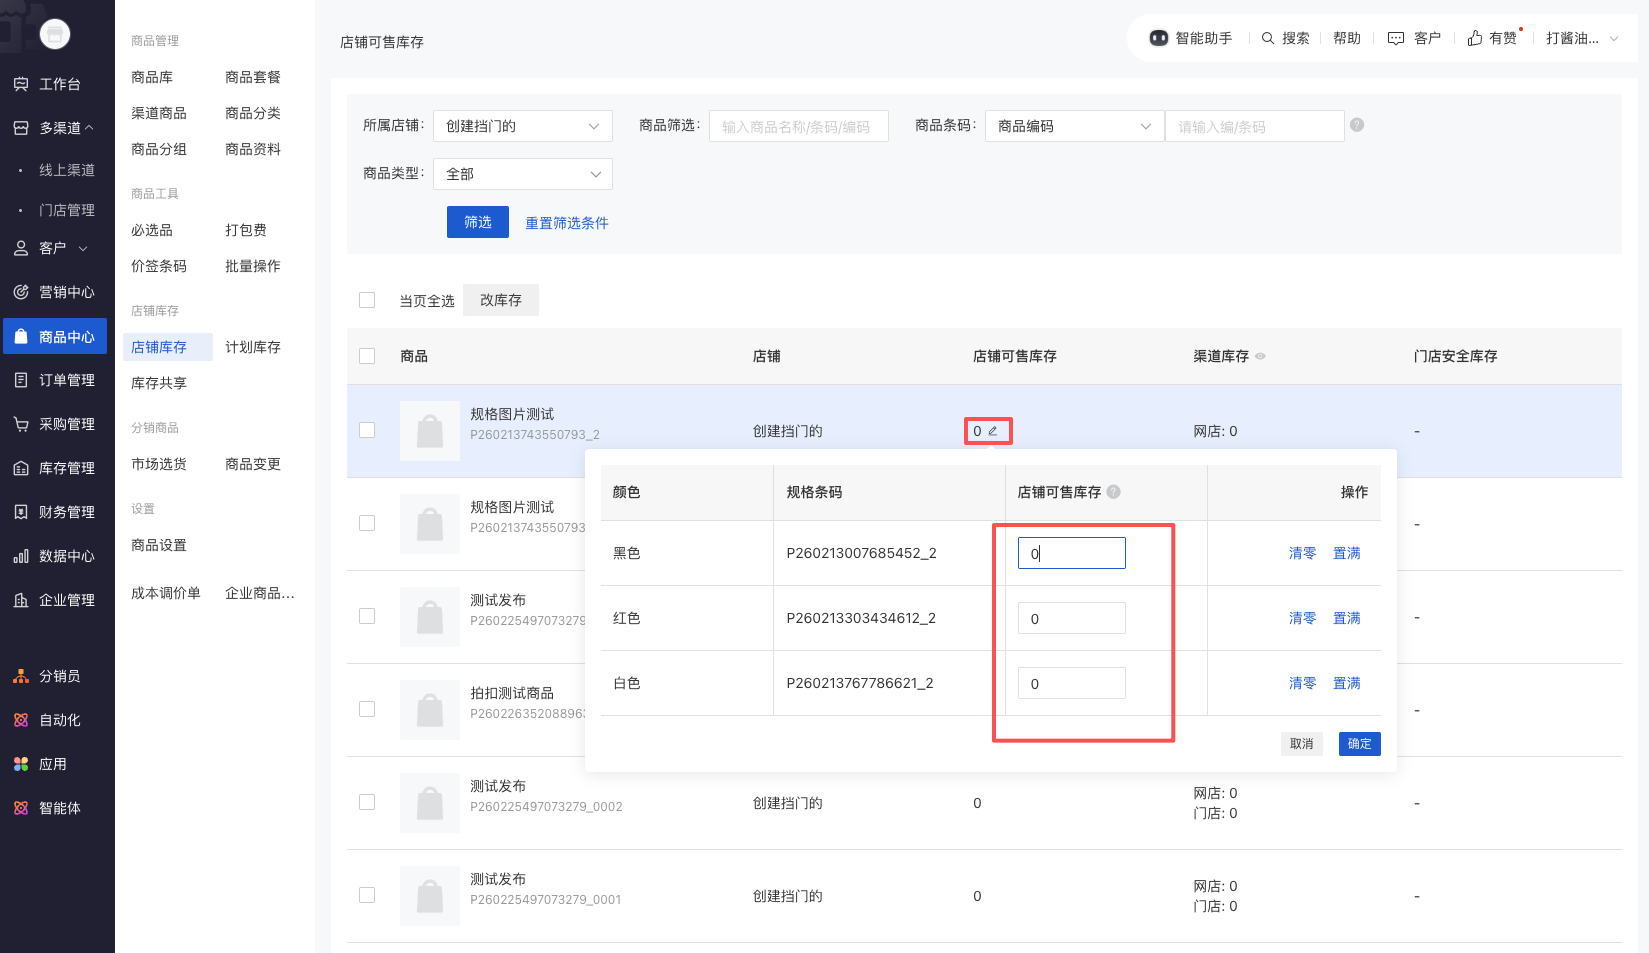Go to 计划库存 menu item
1649x953 pixels.
point(252,347)
